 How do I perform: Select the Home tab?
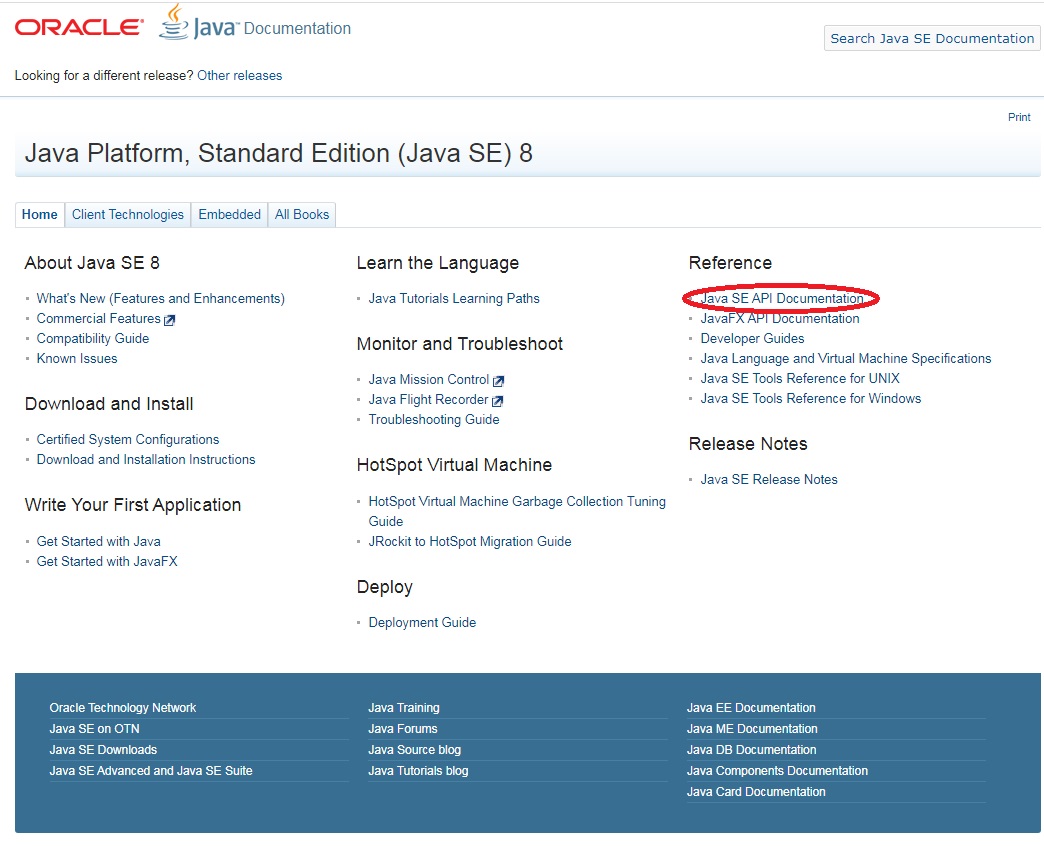click(x=40, y=215)
